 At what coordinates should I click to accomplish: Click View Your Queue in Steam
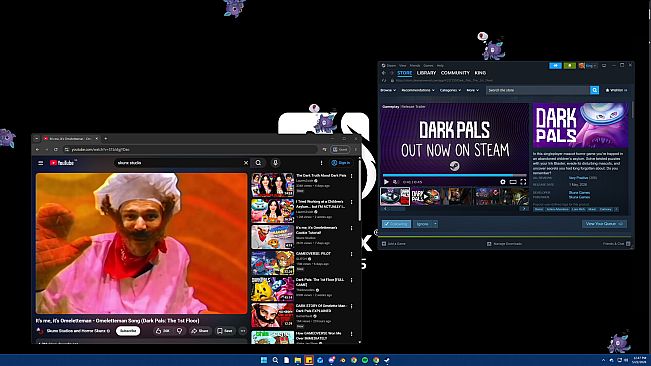(x=604, y=224)
